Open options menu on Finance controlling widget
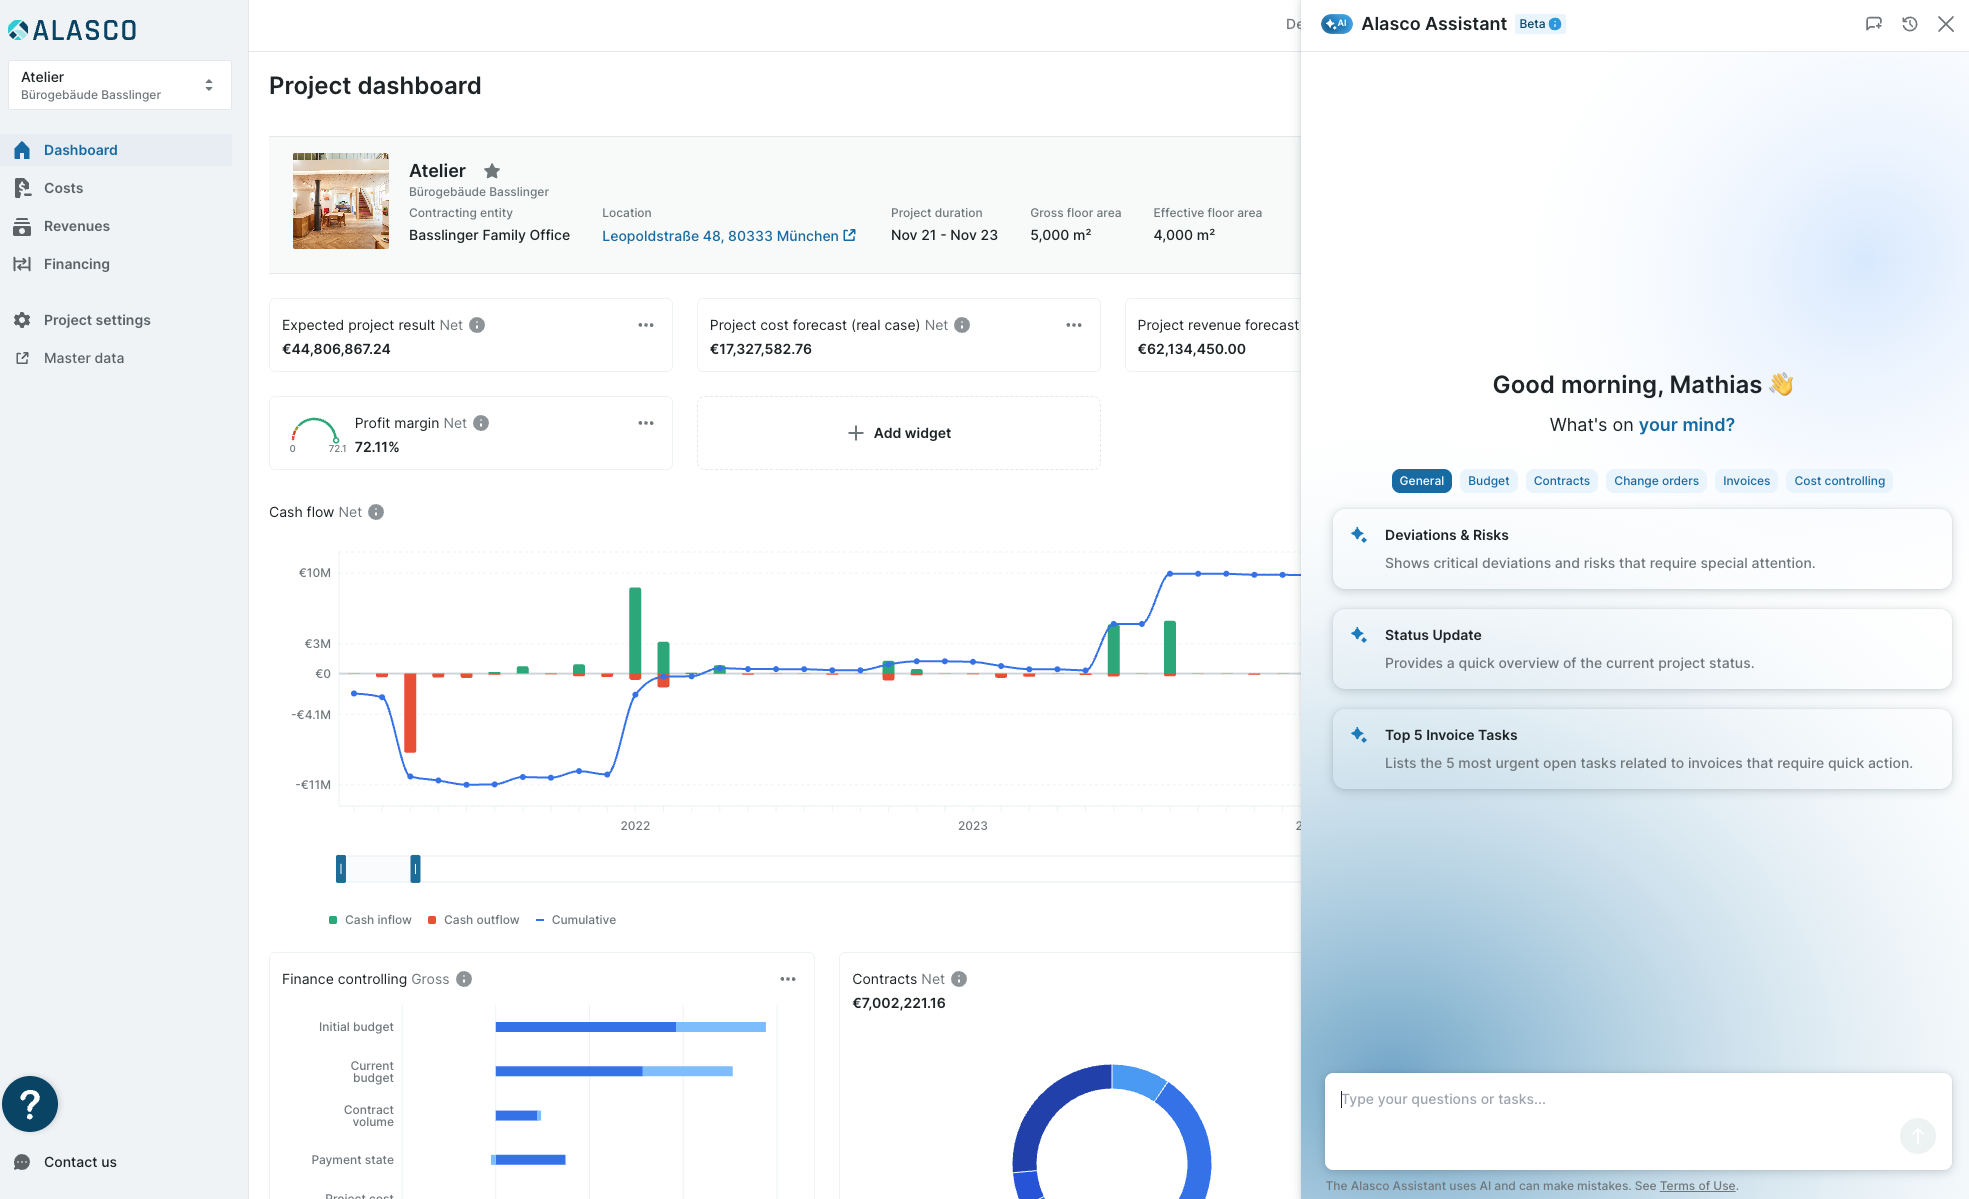 [788, 979]
